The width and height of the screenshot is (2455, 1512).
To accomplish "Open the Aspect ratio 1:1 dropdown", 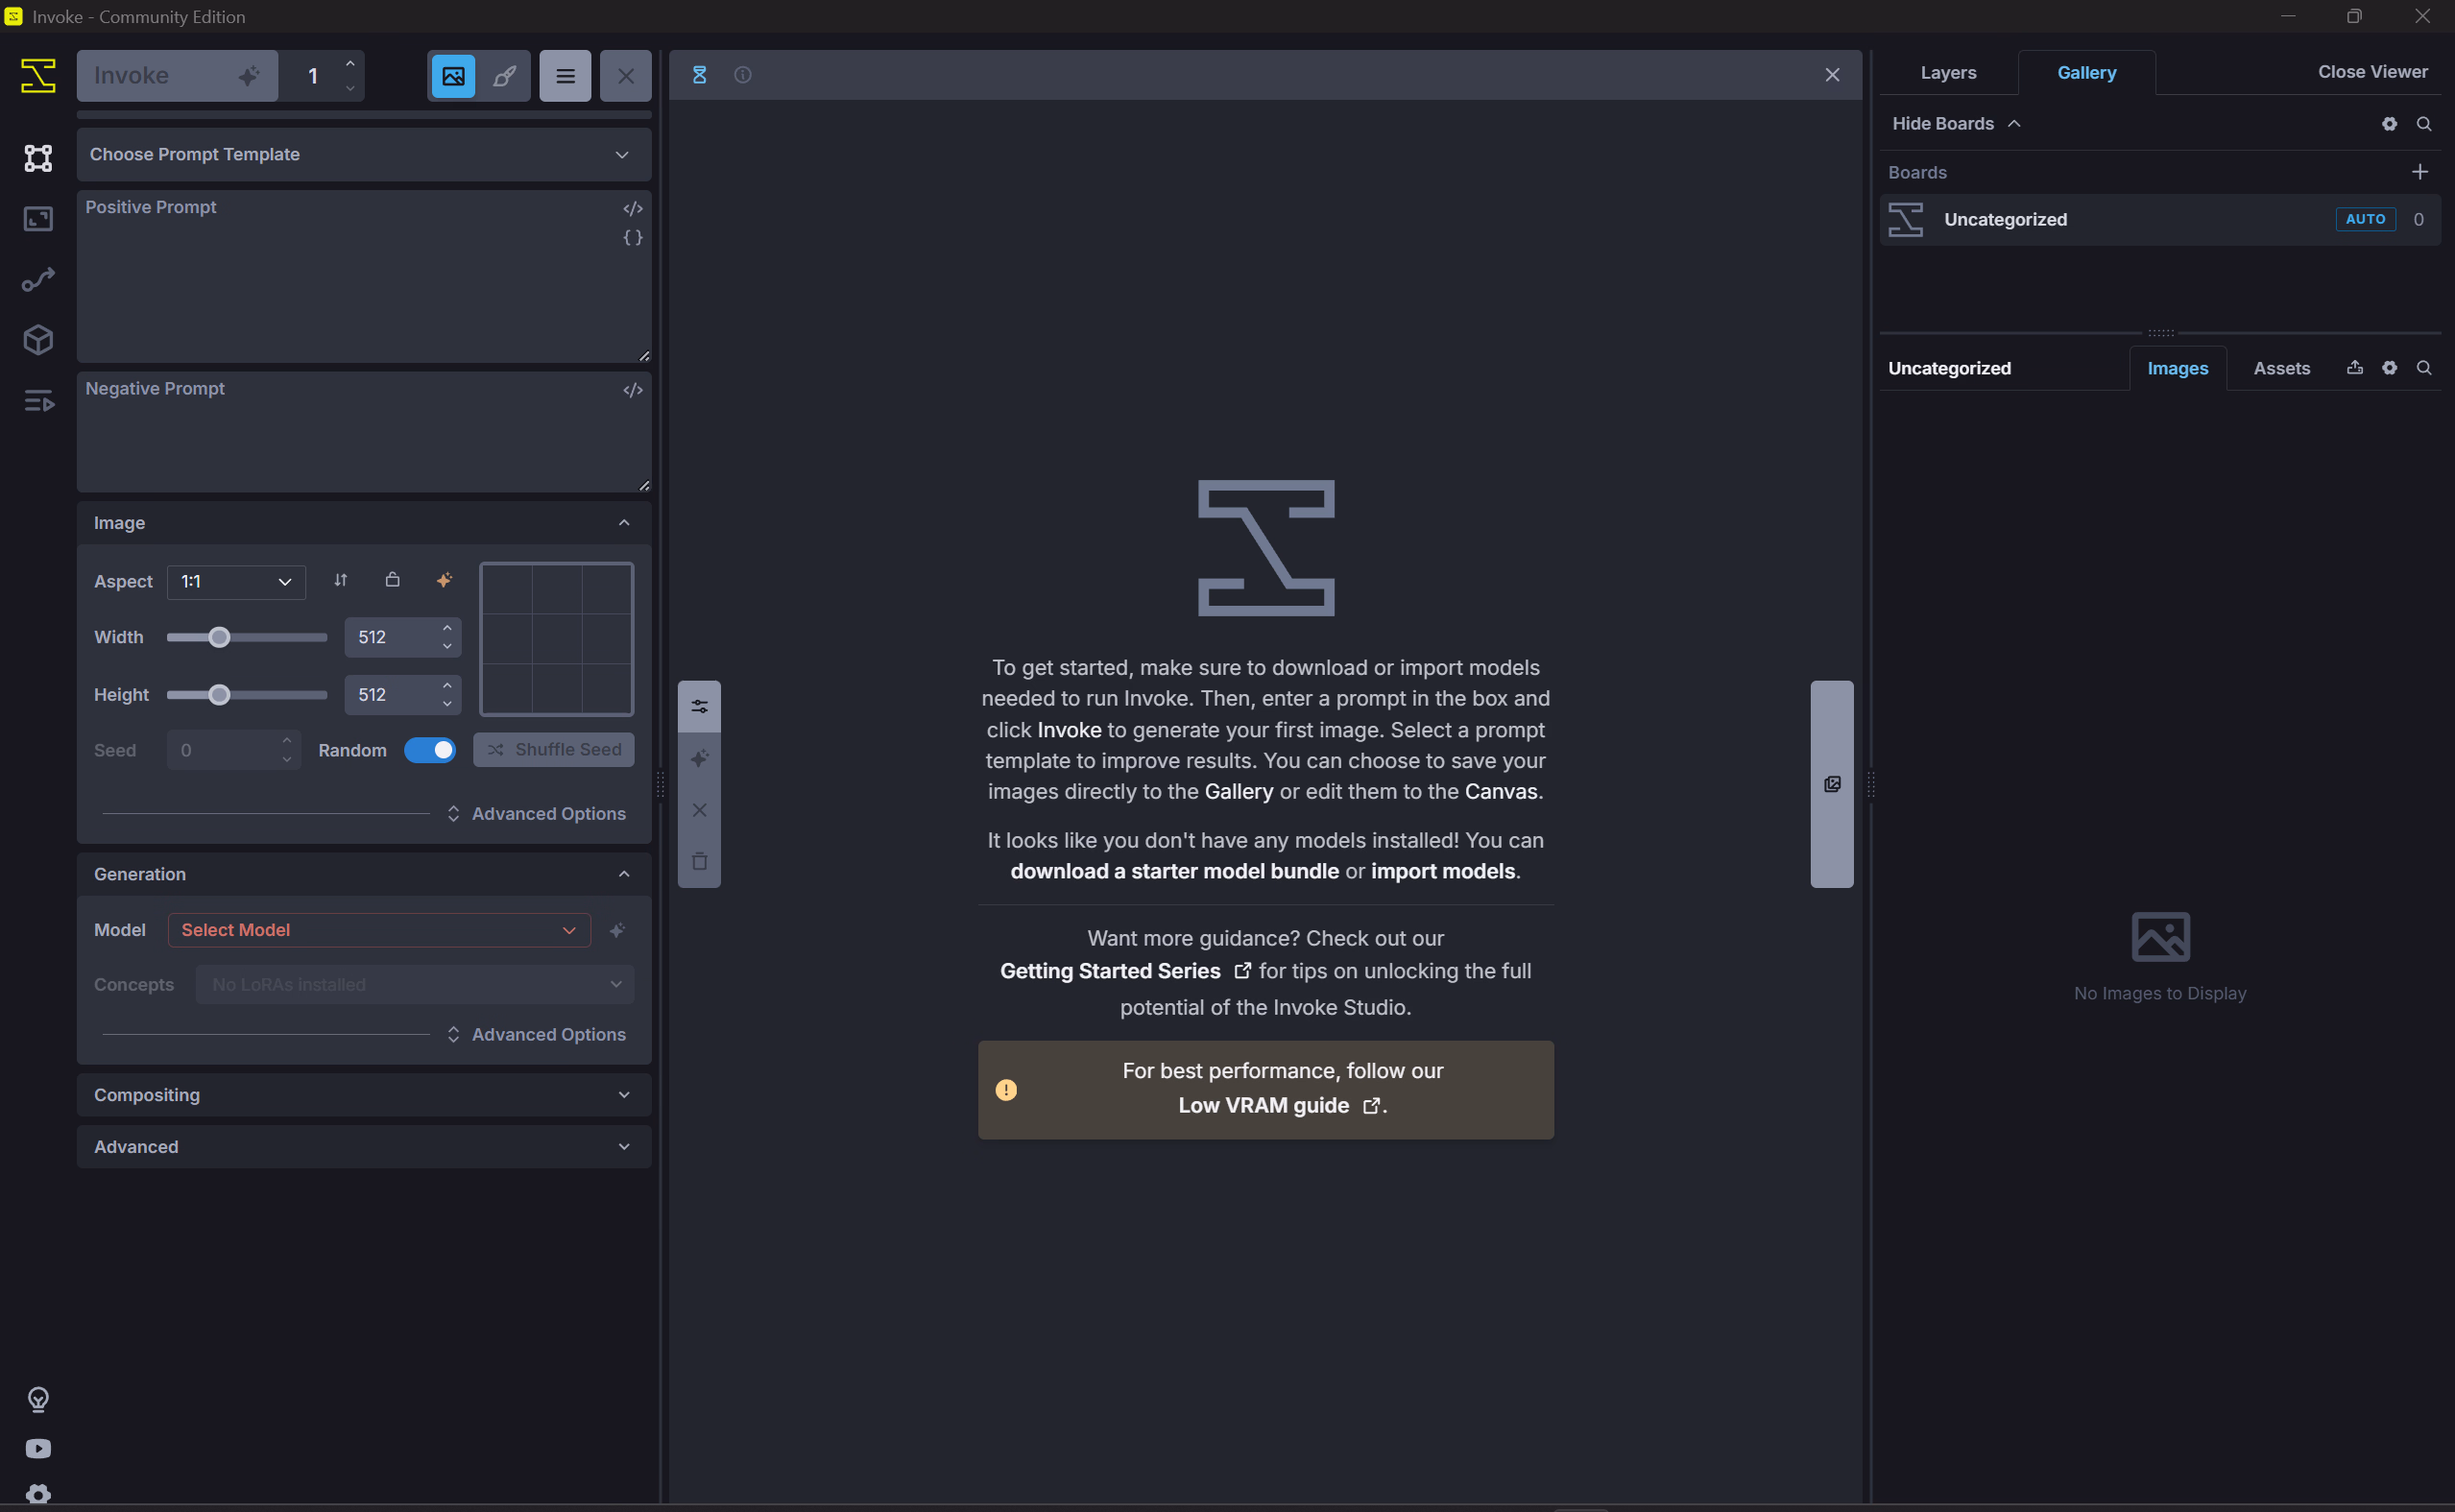I will point(236,582).
